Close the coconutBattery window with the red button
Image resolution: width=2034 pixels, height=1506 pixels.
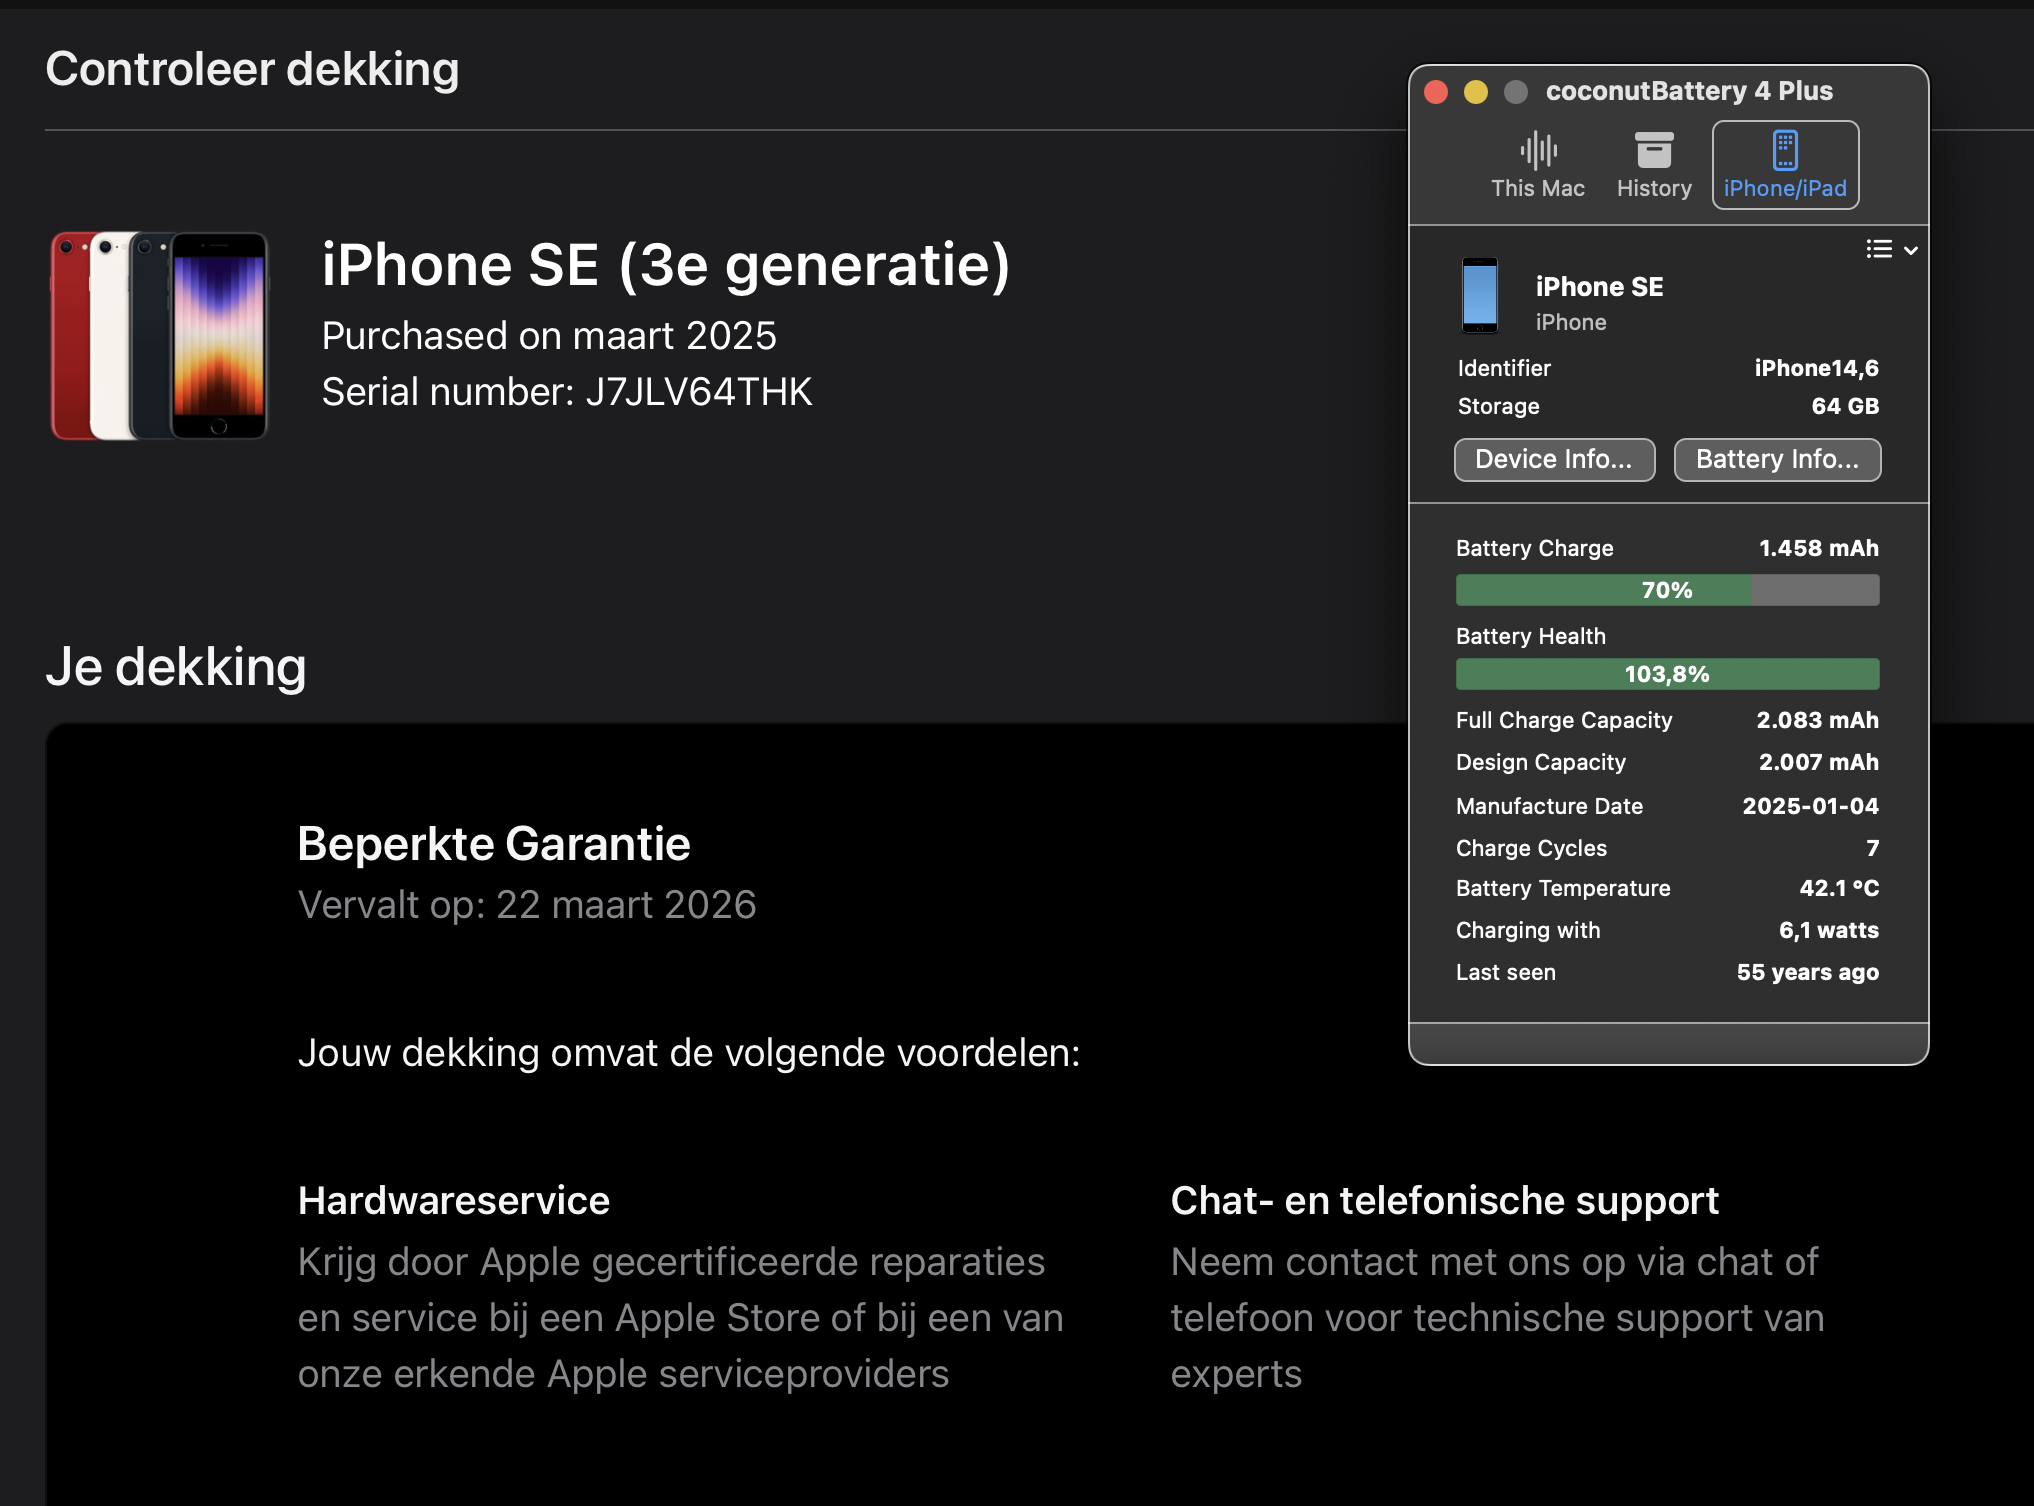(1436, 92)
